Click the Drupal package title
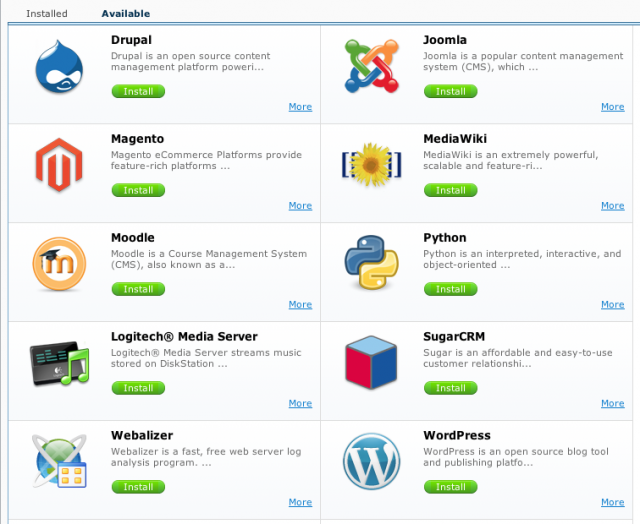Viewport: 640px width, 524px height. [x=131, y=40]
